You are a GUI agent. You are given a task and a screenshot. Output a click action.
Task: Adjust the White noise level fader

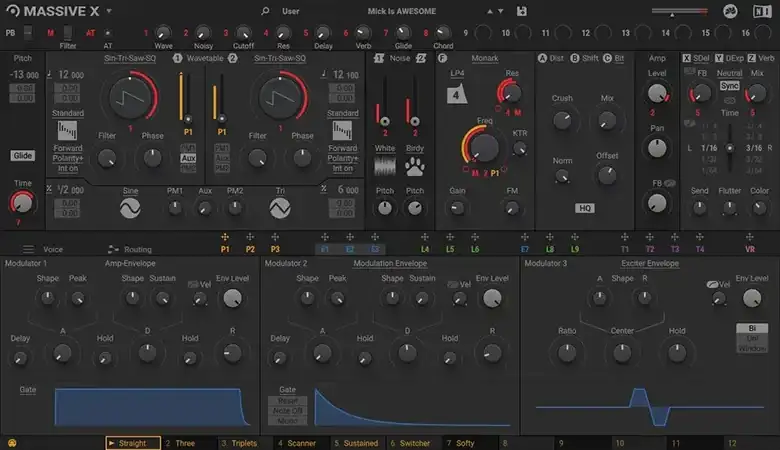(385, 99)
